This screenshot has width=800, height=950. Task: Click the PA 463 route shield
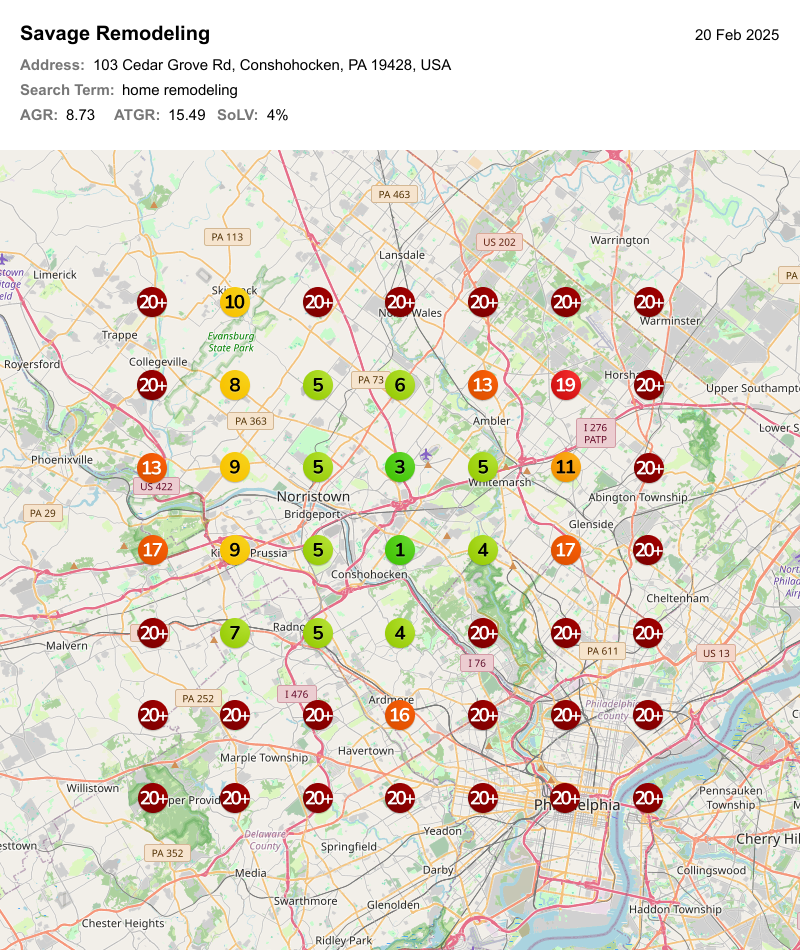394,194
